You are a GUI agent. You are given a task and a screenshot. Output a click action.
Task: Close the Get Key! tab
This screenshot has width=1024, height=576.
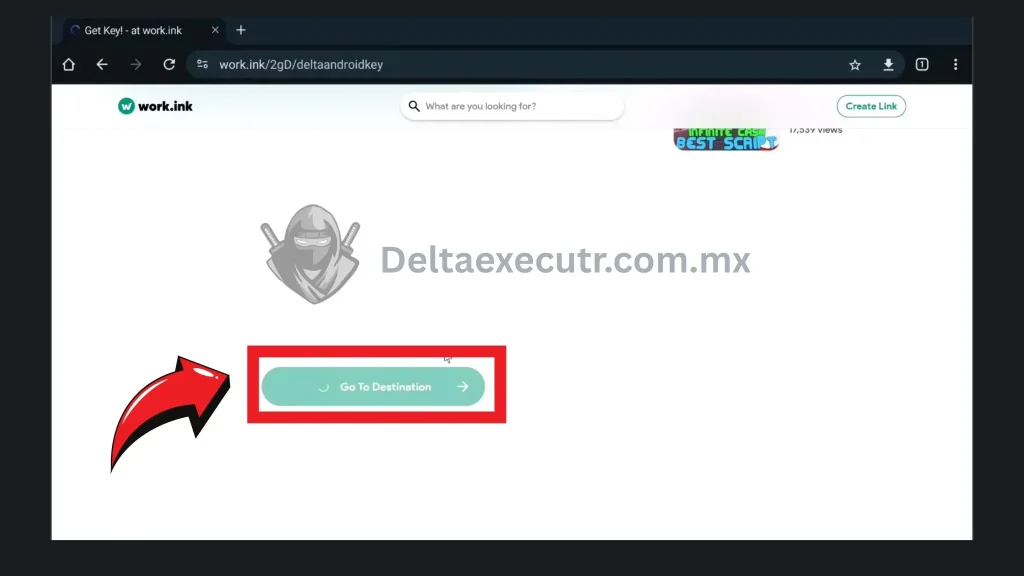215,30
